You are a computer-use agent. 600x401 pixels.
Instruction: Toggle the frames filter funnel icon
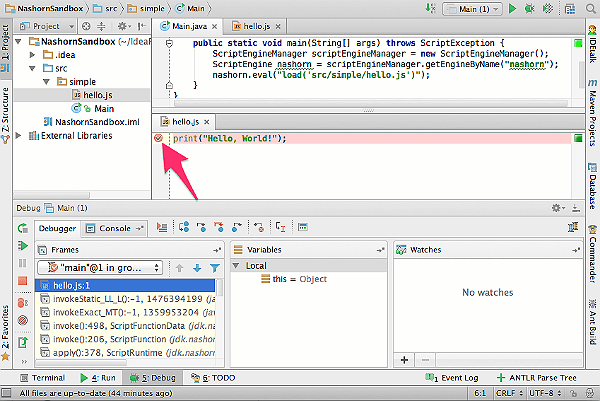pos(215,268)
